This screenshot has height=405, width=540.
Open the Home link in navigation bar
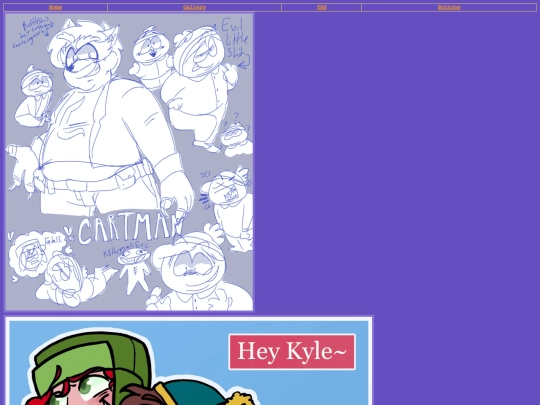(55, 7)
